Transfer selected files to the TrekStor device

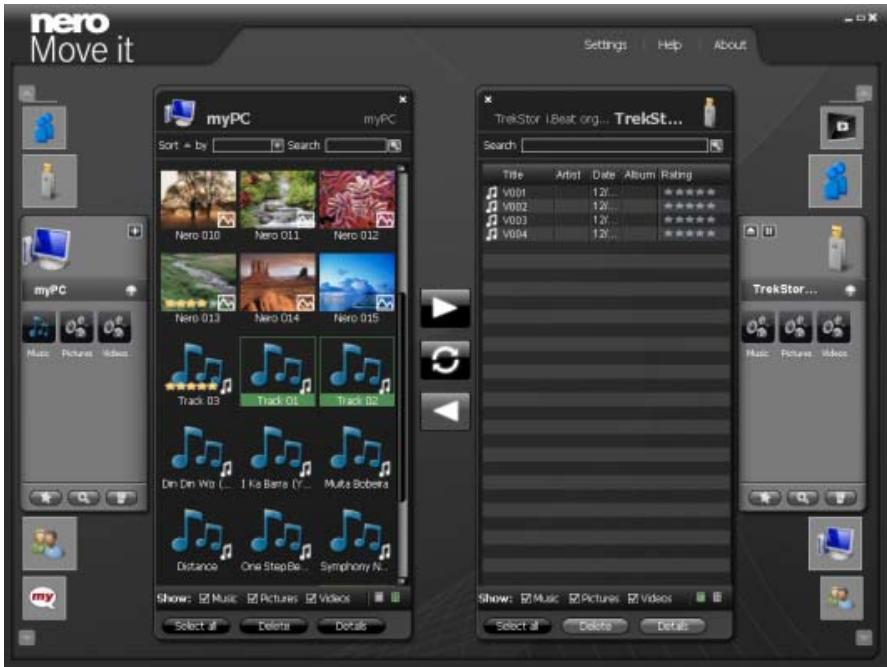point(445,308)
